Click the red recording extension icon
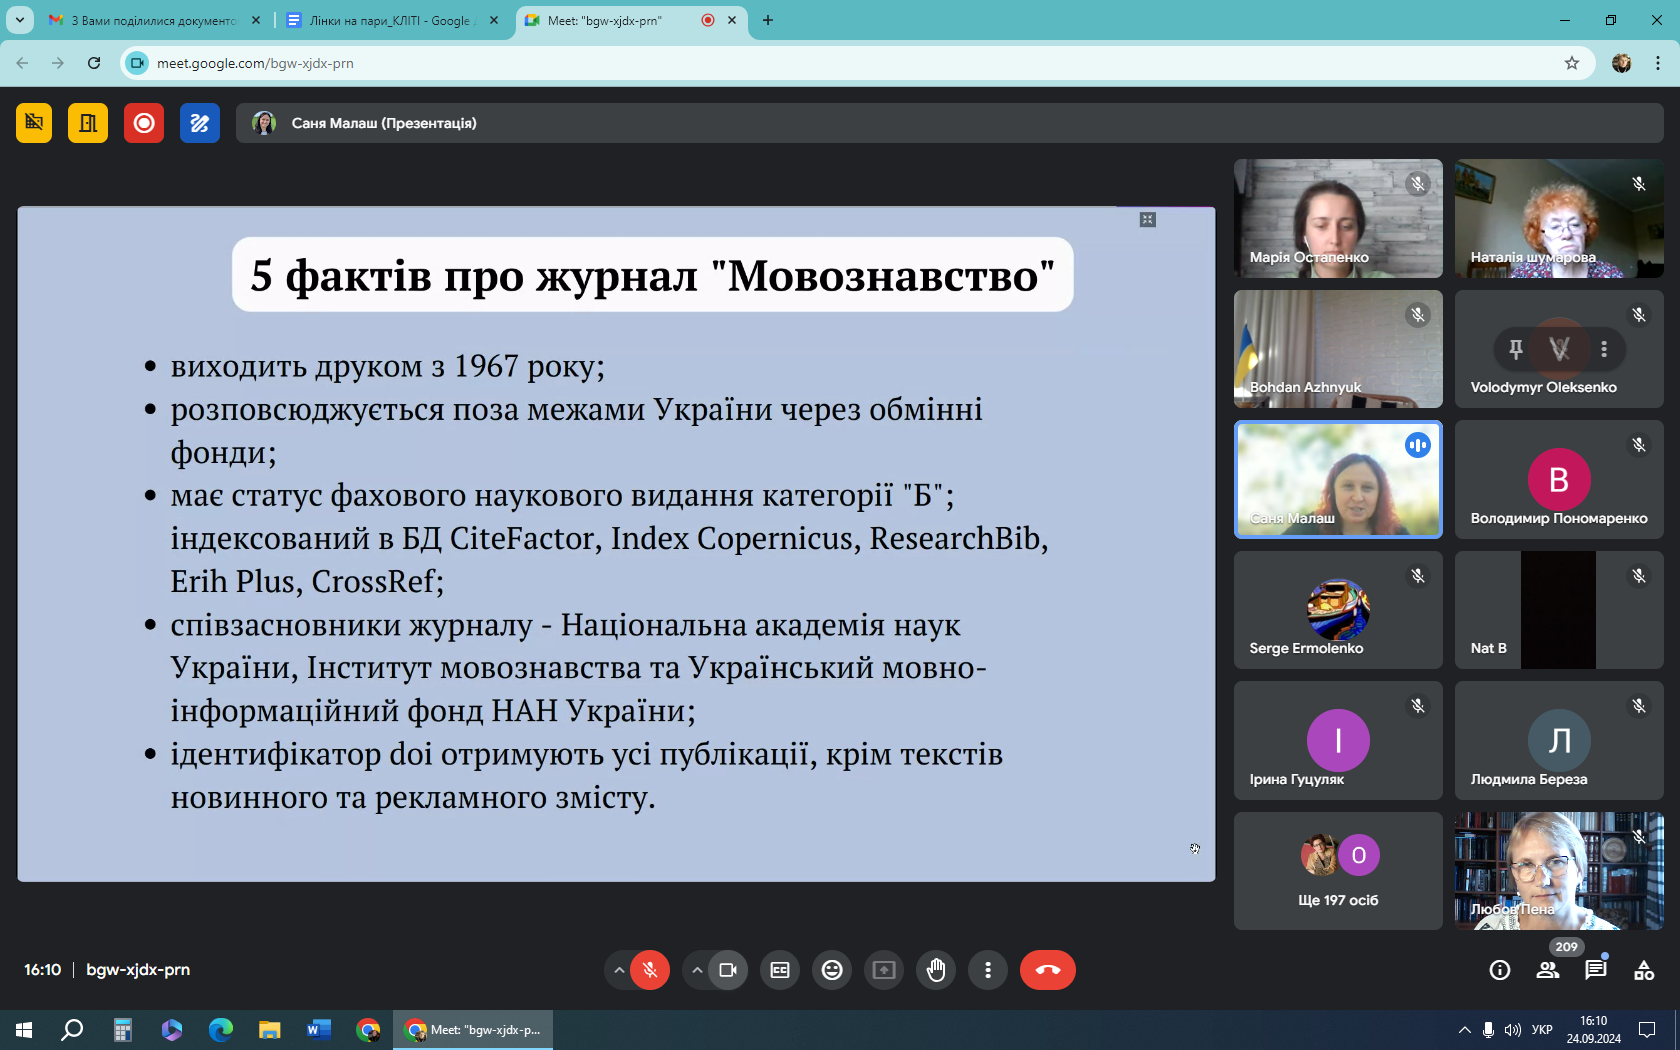 [x=144, y=123]
